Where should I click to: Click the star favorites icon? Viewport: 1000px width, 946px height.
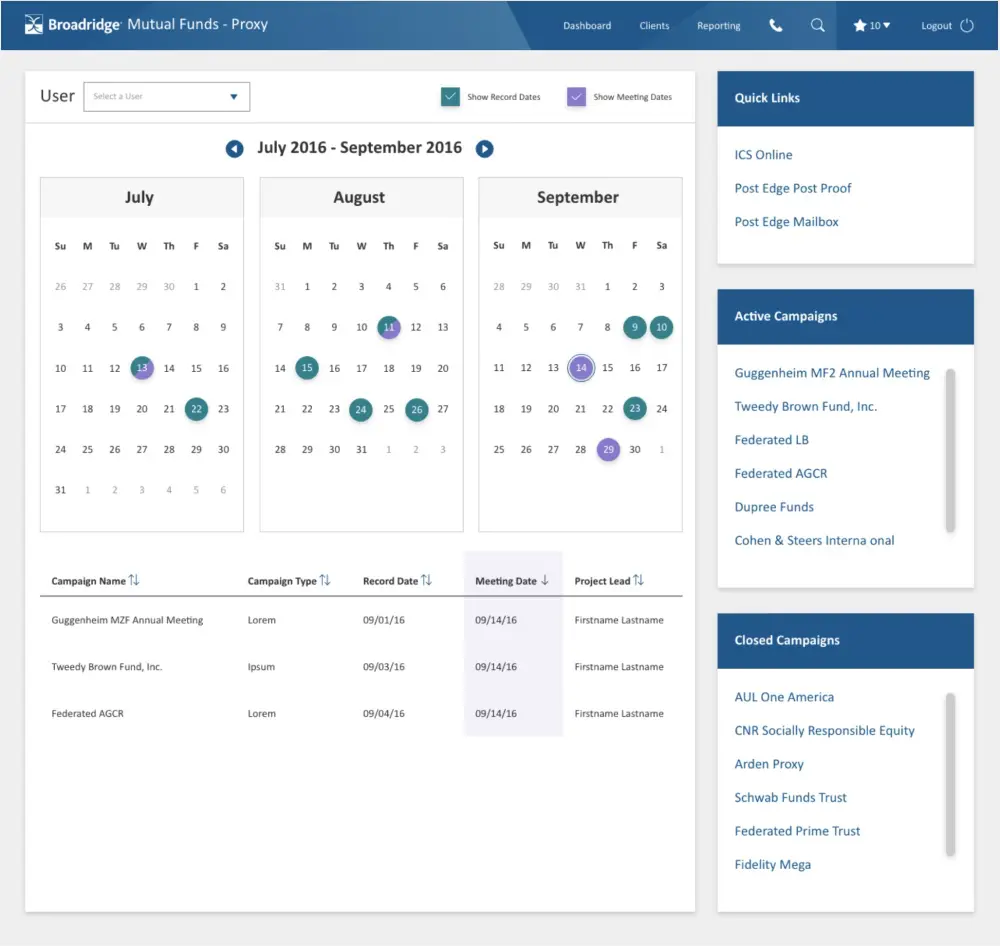pos(859,26)
